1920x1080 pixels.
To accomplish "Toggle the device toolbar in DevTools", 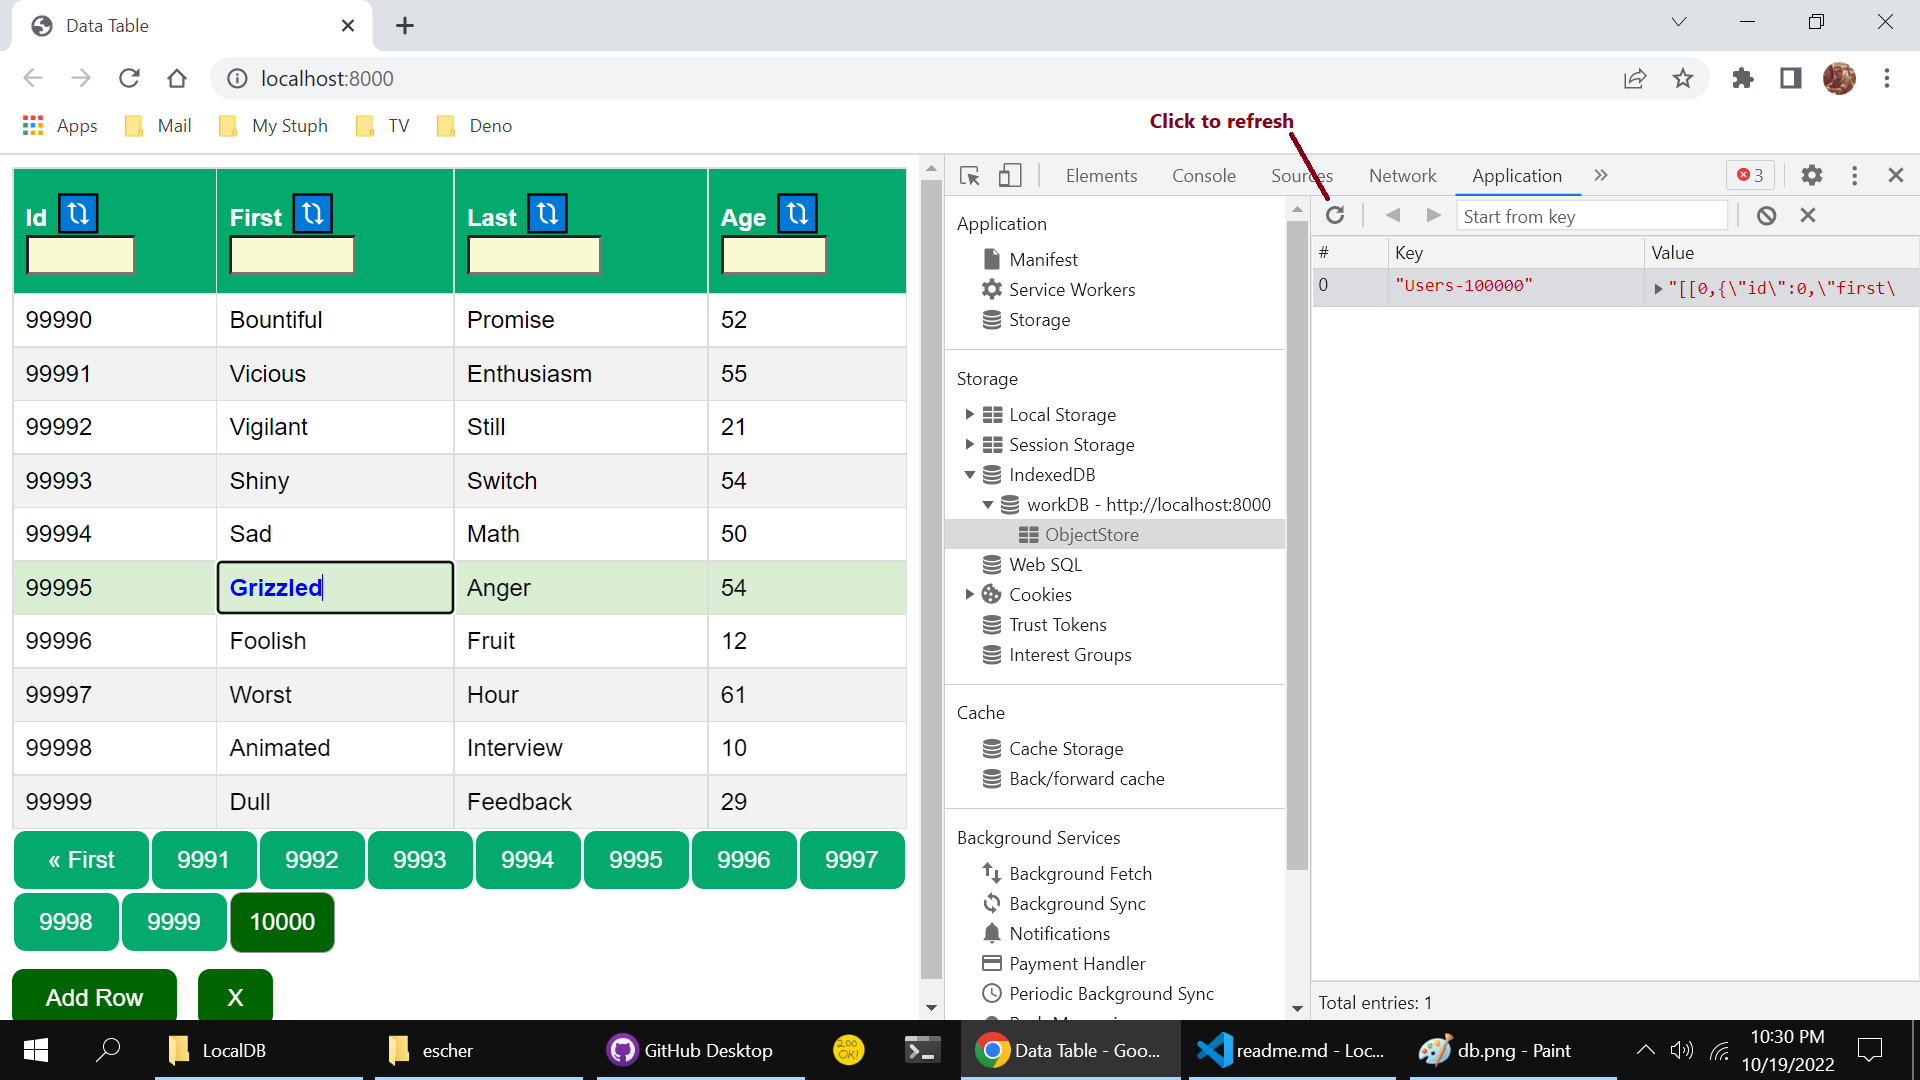I will pyautogui.click(x=1010, y=176).
